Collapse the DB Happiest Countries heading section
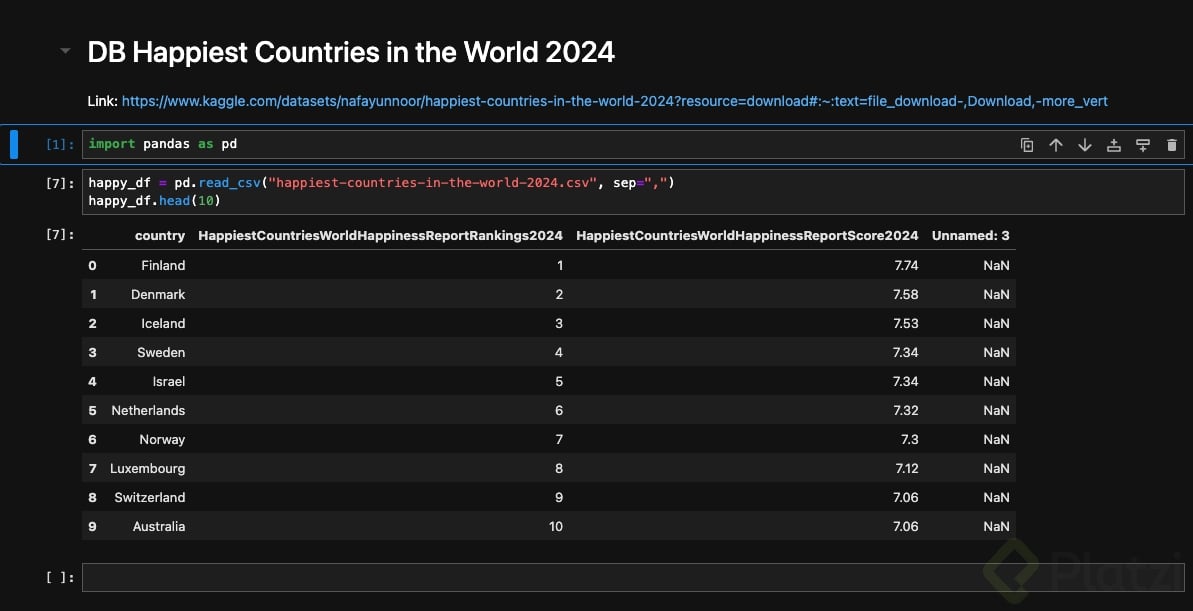The height and width of the screenshot is (611, 1193). (x=66, y=51)
